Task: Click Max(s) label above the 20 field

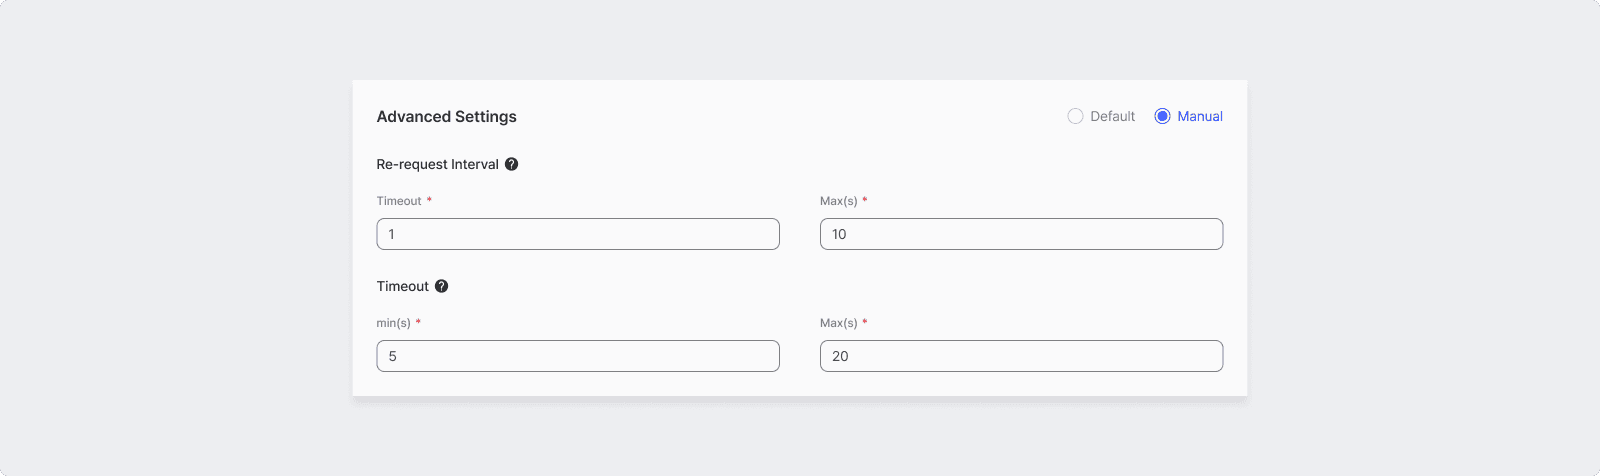Action: pos(839,323)
